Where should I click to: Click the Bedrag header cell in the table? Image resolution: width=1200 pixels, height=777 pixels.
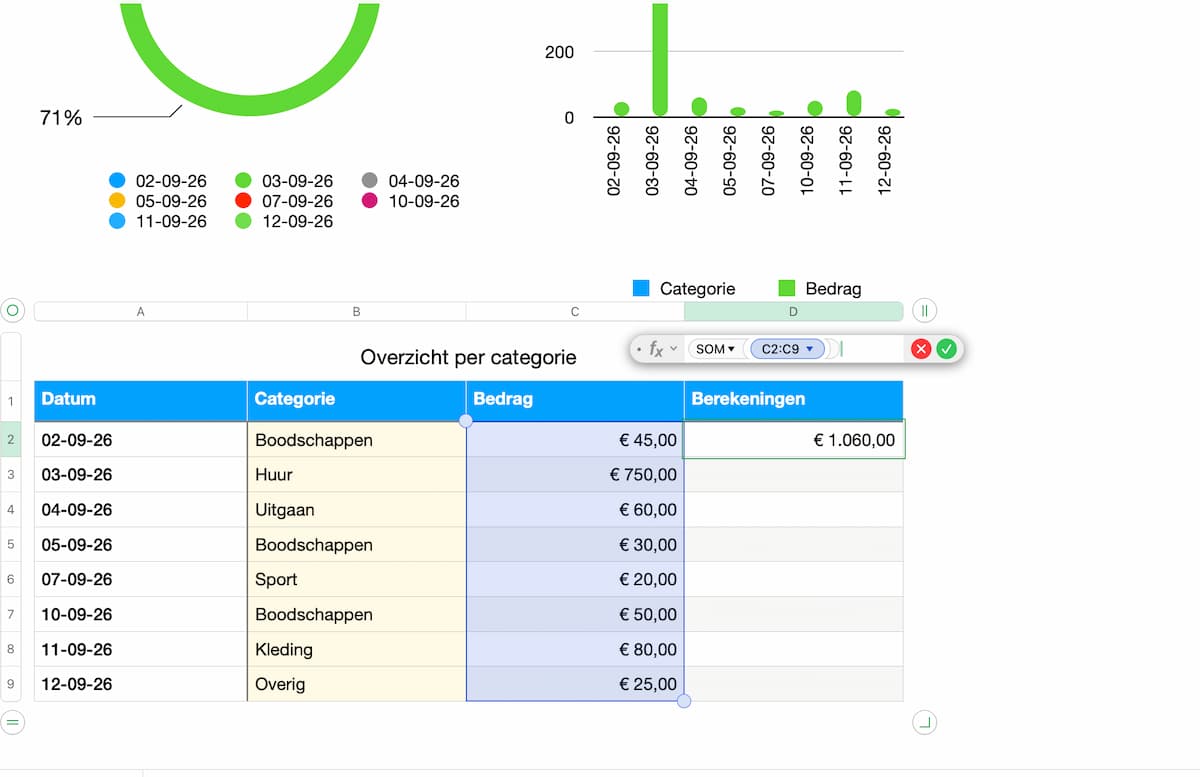pyautogui.click(x=575, y=399)
